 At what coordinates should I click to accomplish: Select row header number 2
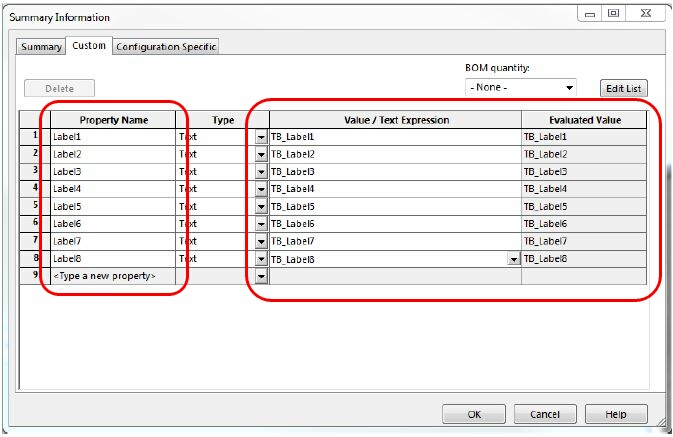point(34,154)
